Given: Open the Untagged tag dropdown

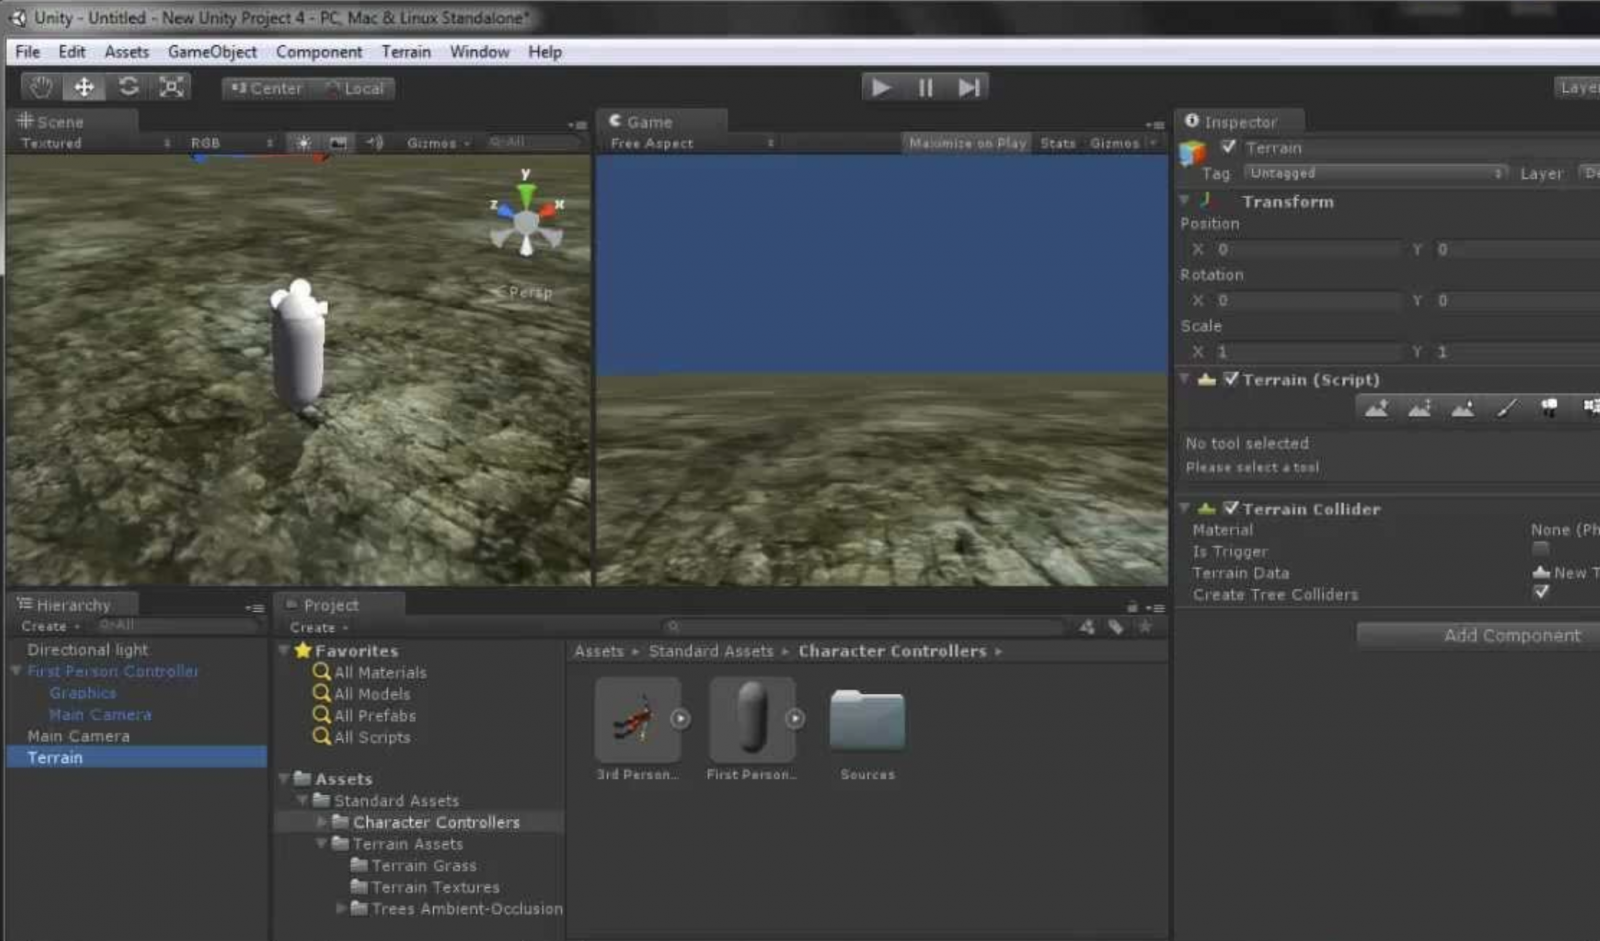Looking at the screenshot, I should [1375, 173].
